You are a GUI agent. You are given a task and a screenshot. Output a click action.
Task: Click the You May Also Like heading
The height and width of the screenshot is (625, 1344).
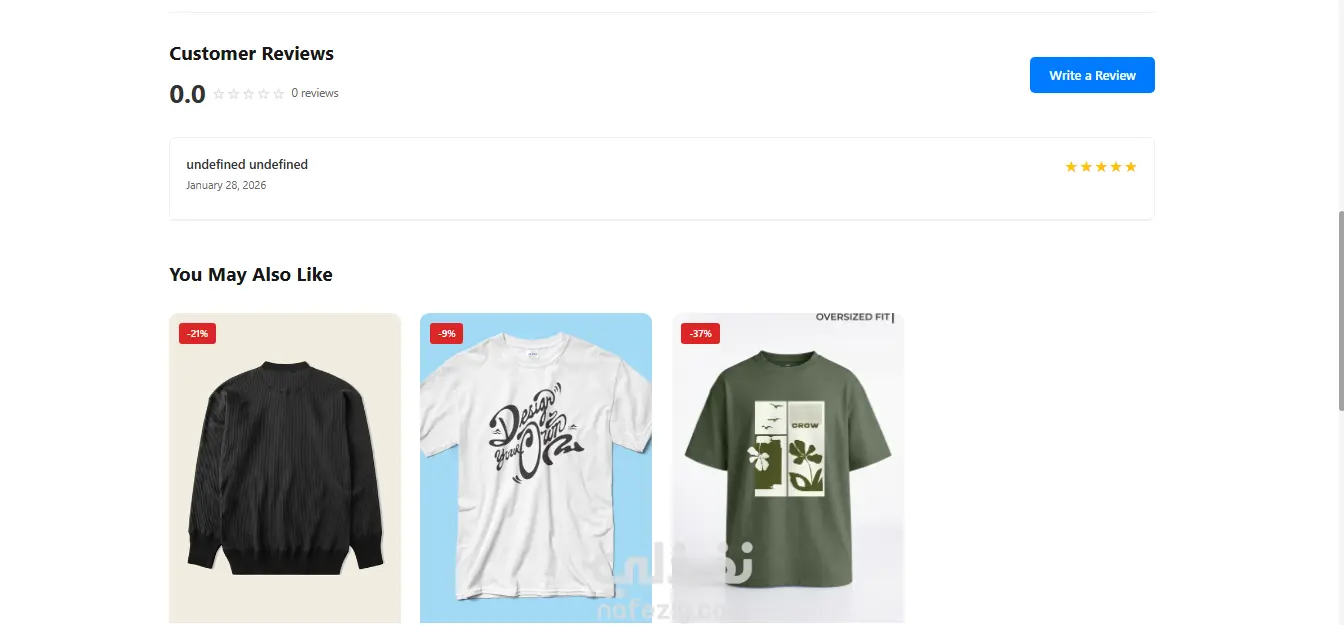(251, 274)
